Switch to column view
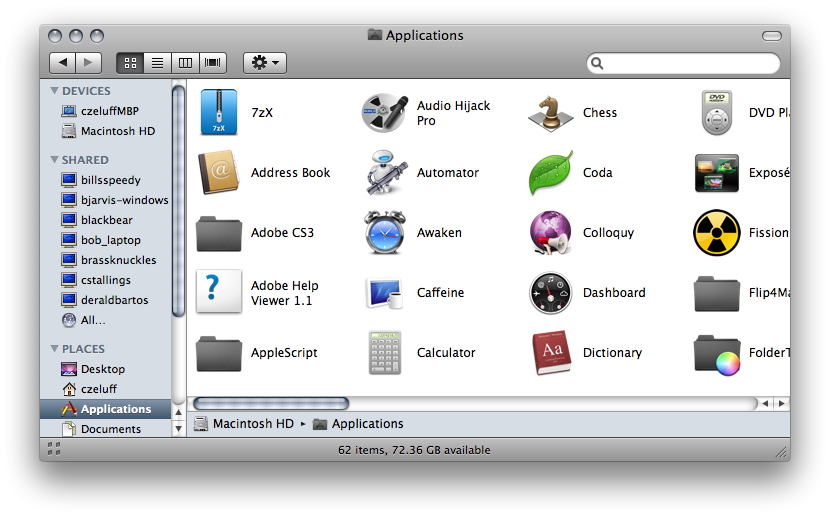The width and height of the screenshot is (830, 516). (185, 63)
